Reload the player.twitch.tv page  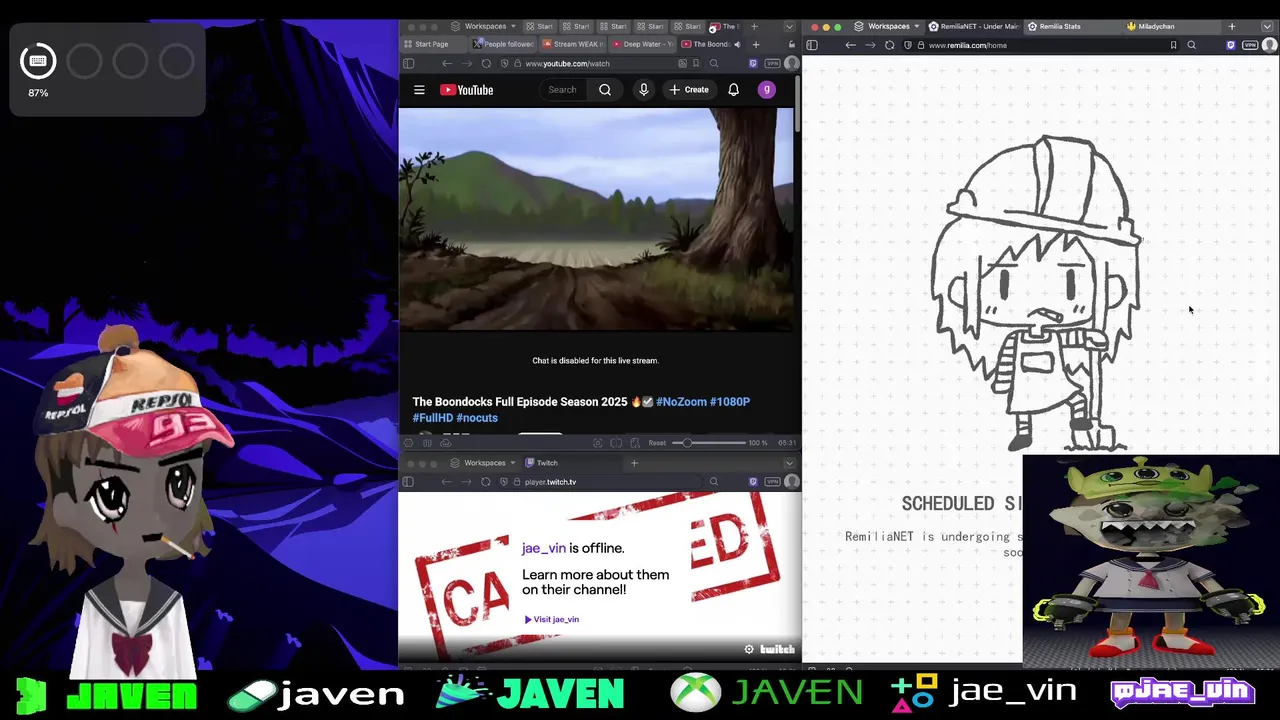[x=486, y=482]
